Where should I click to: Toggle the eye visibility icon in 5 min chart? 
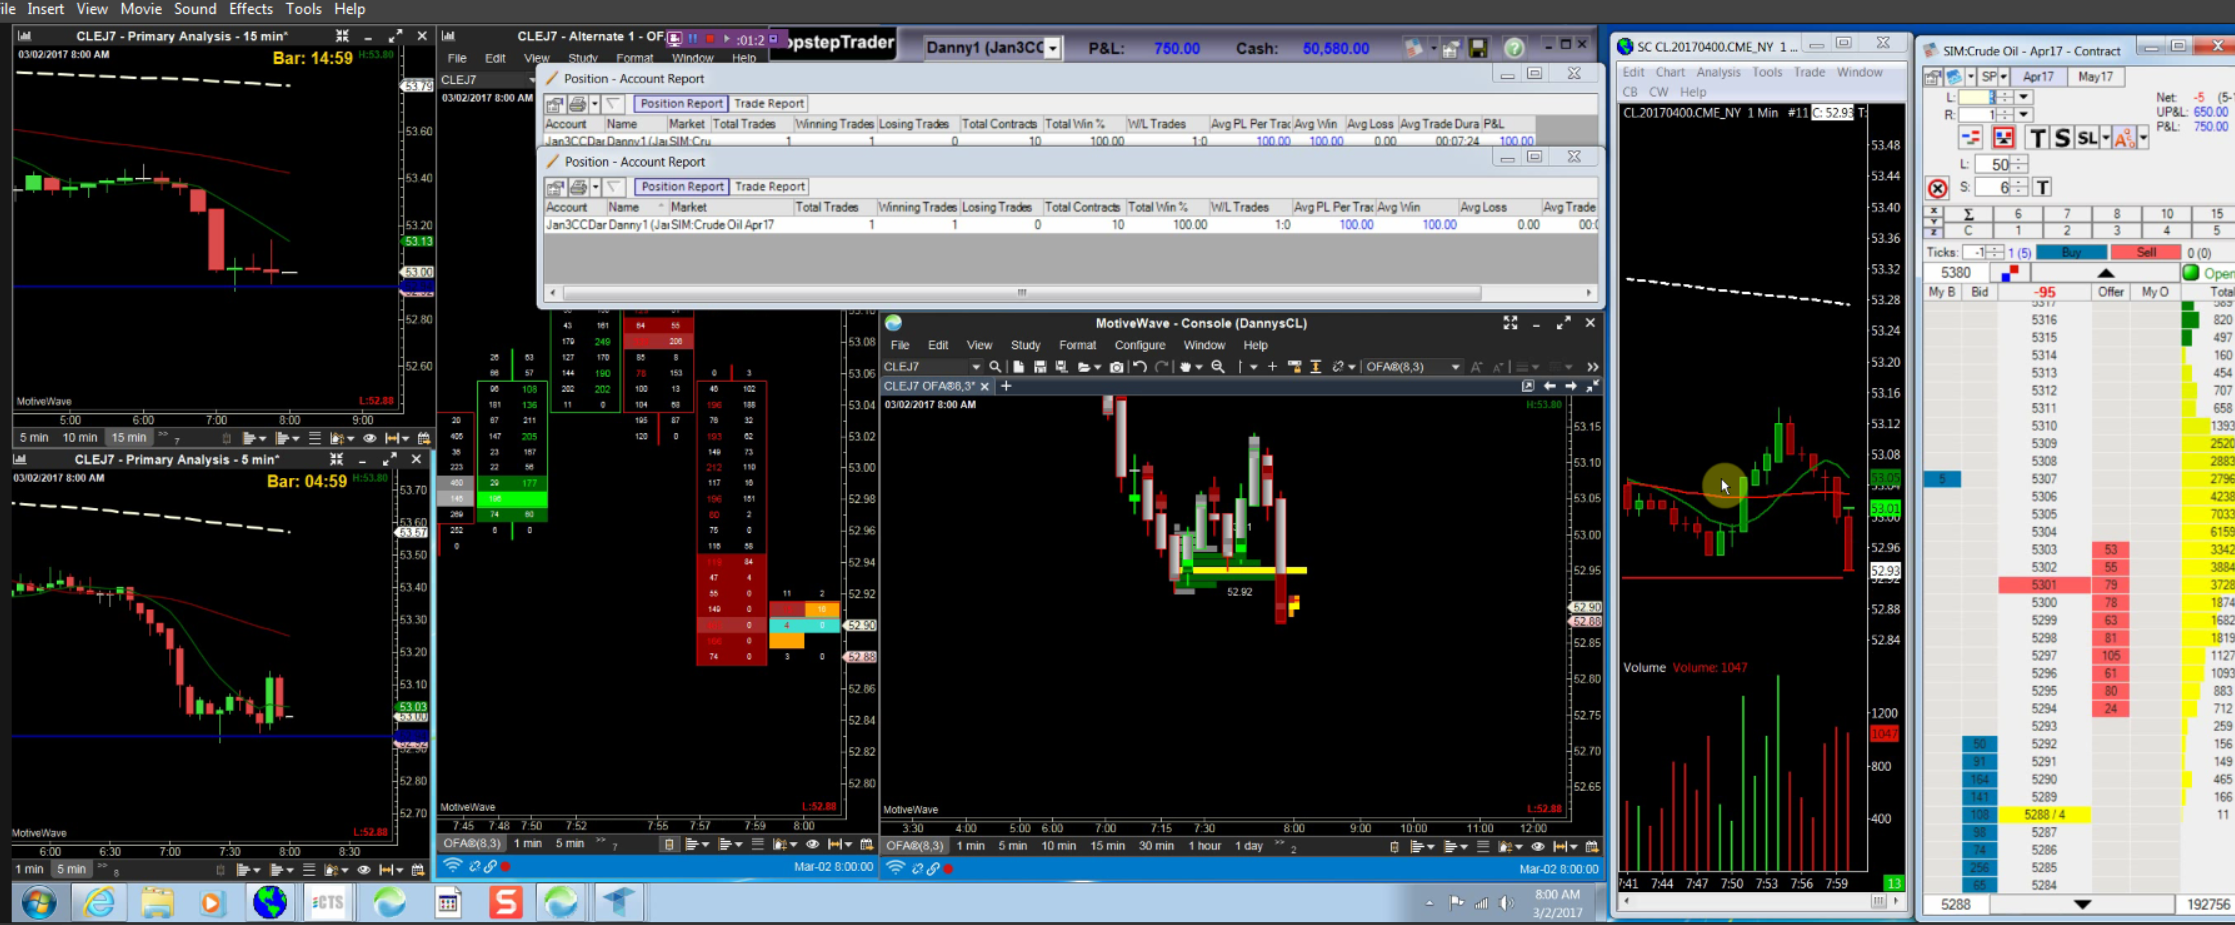tap(364, 870)
